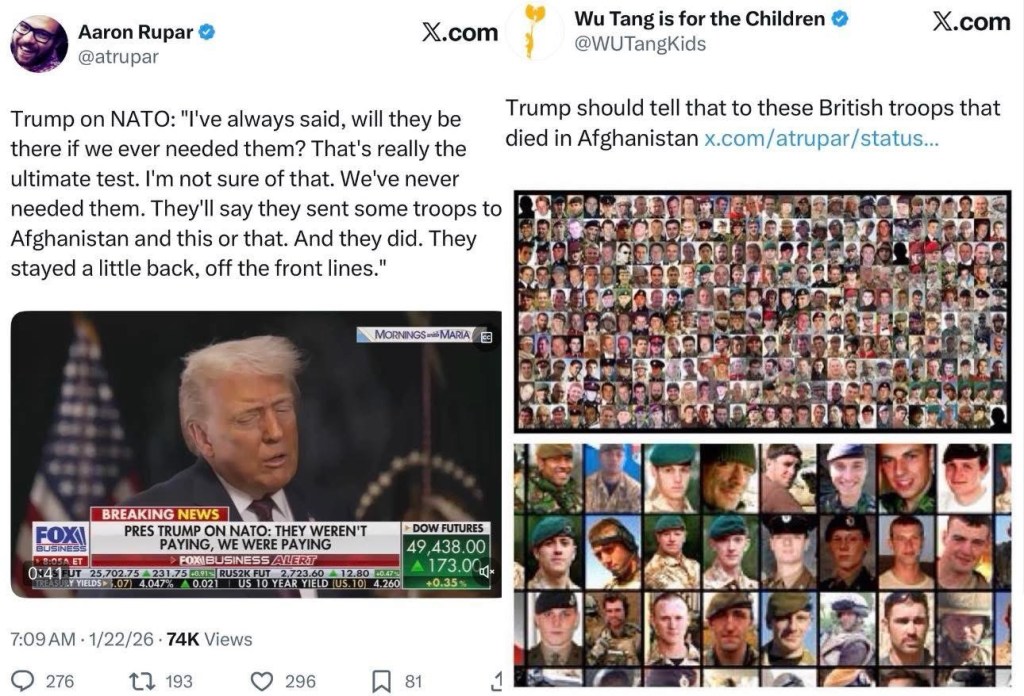Bookmark the tweet with 81 saves
Screen dimensions: 1024x696
[381, 682]
